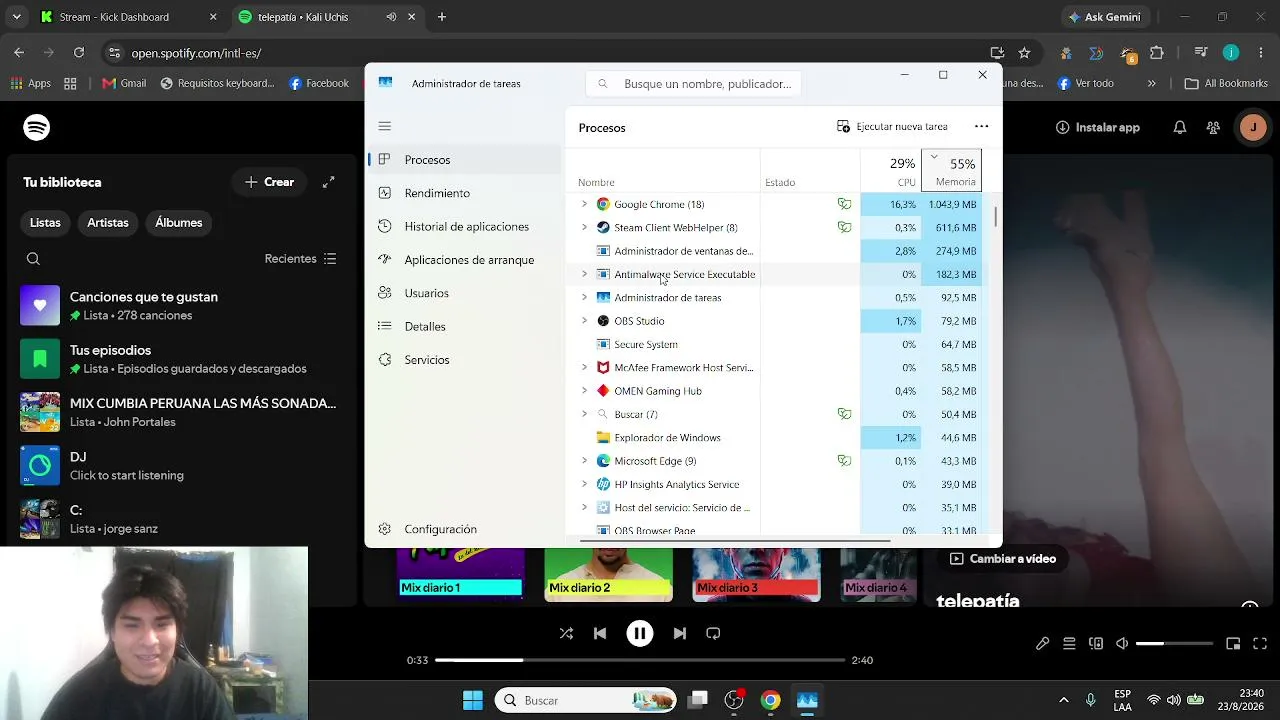Open Spotify connect to device icon
Image resolution: width=1280 pixels, height=720 pixels.
[x=1096, y=644]
